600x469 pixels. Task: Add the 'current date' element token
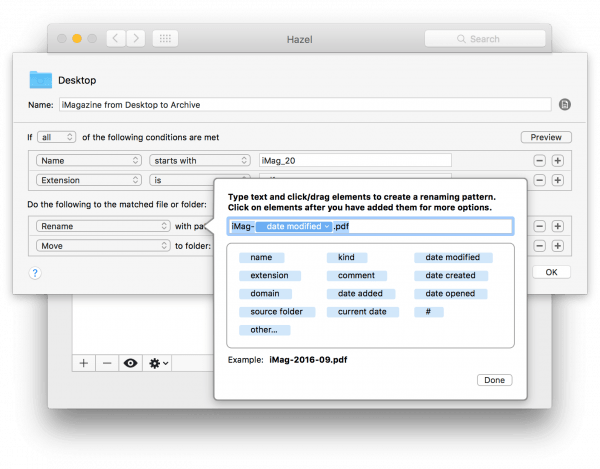click(x=362, y=312)
